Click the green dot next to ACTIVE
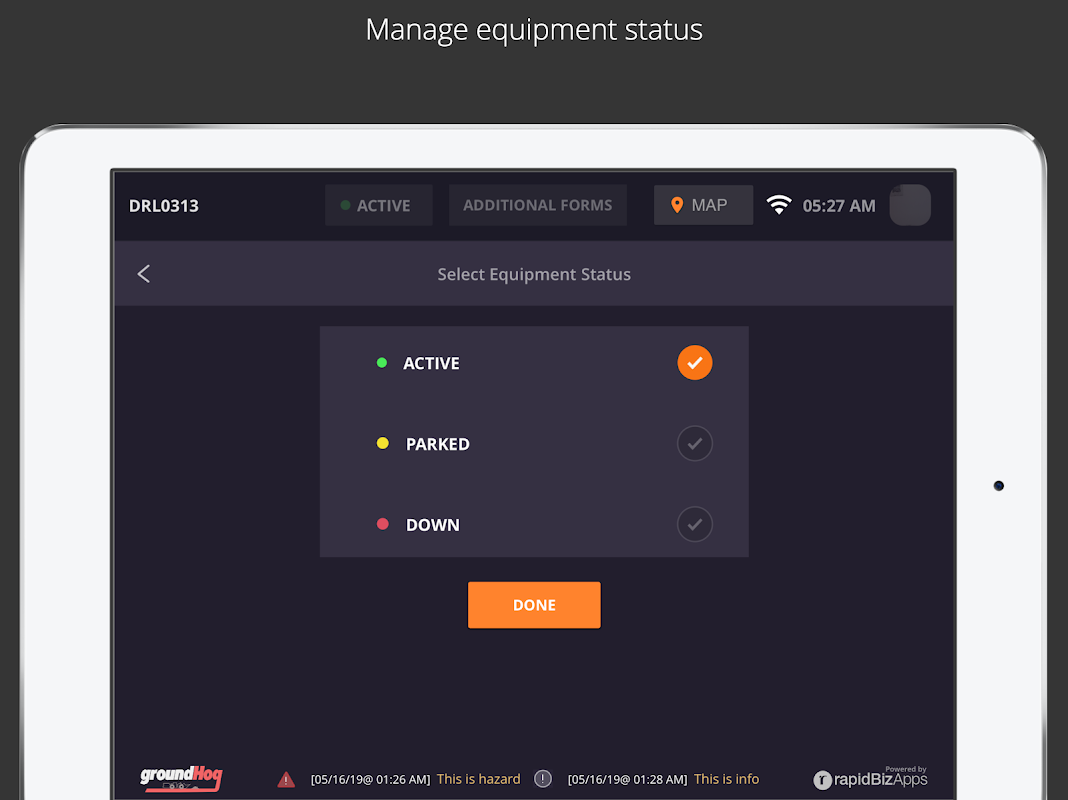The height and width of the screenshot is (800, 1068). click(x=382, y=363)
